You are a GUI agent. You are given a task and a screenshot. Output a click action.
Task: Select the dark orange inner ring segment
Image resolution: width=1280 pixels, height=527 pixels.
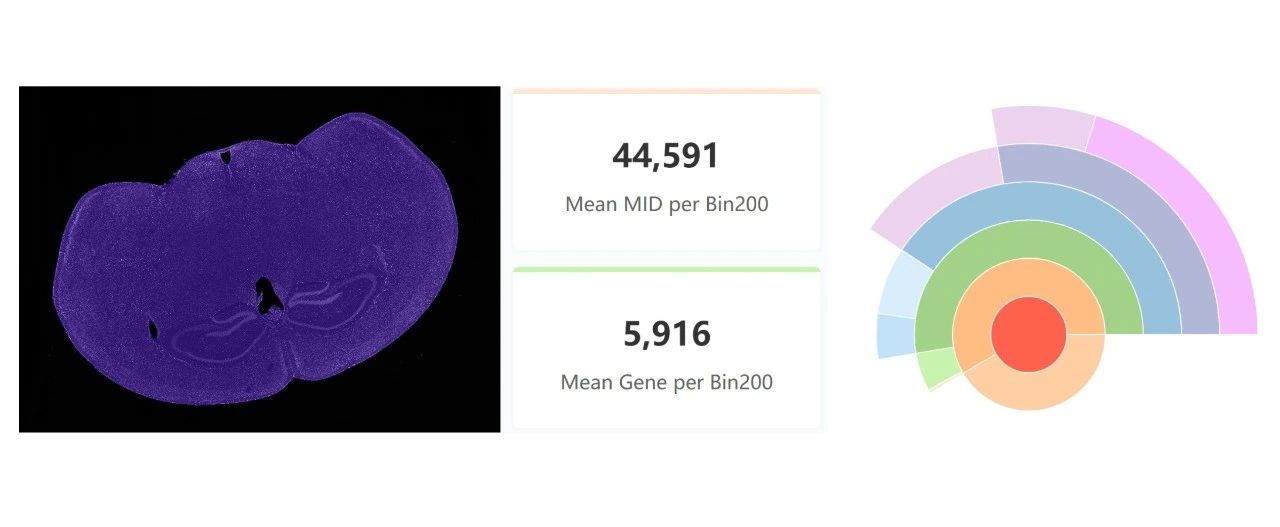pos(1029,279)
